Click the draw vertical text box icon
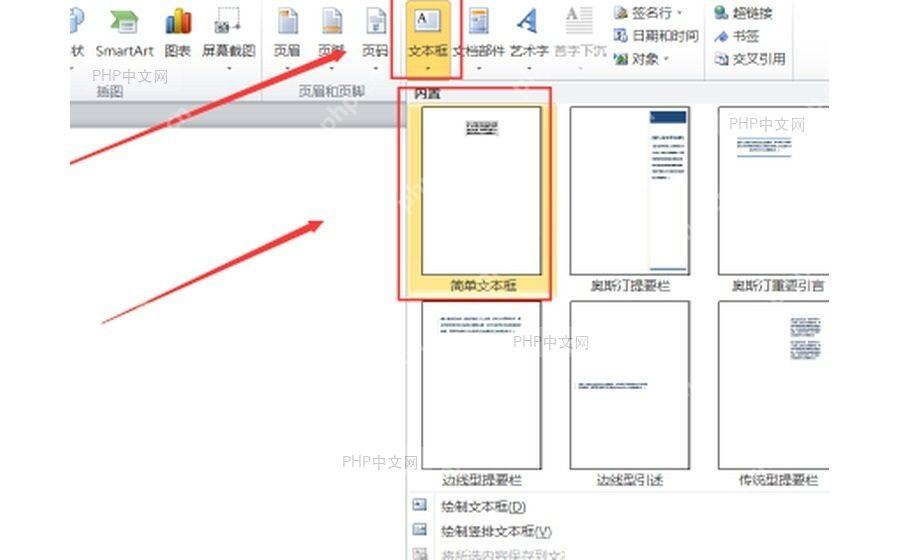This screenshot has height=560, width=900. click(x=420, y=530)
